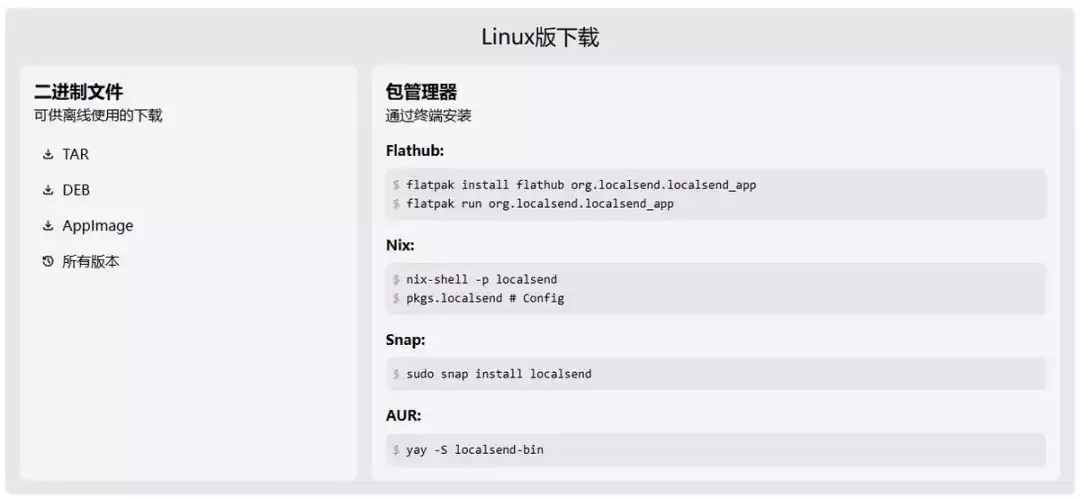Click the history icon beside 所有版本
Viewport: 1080px width, 499px height.
click(47, 262)
